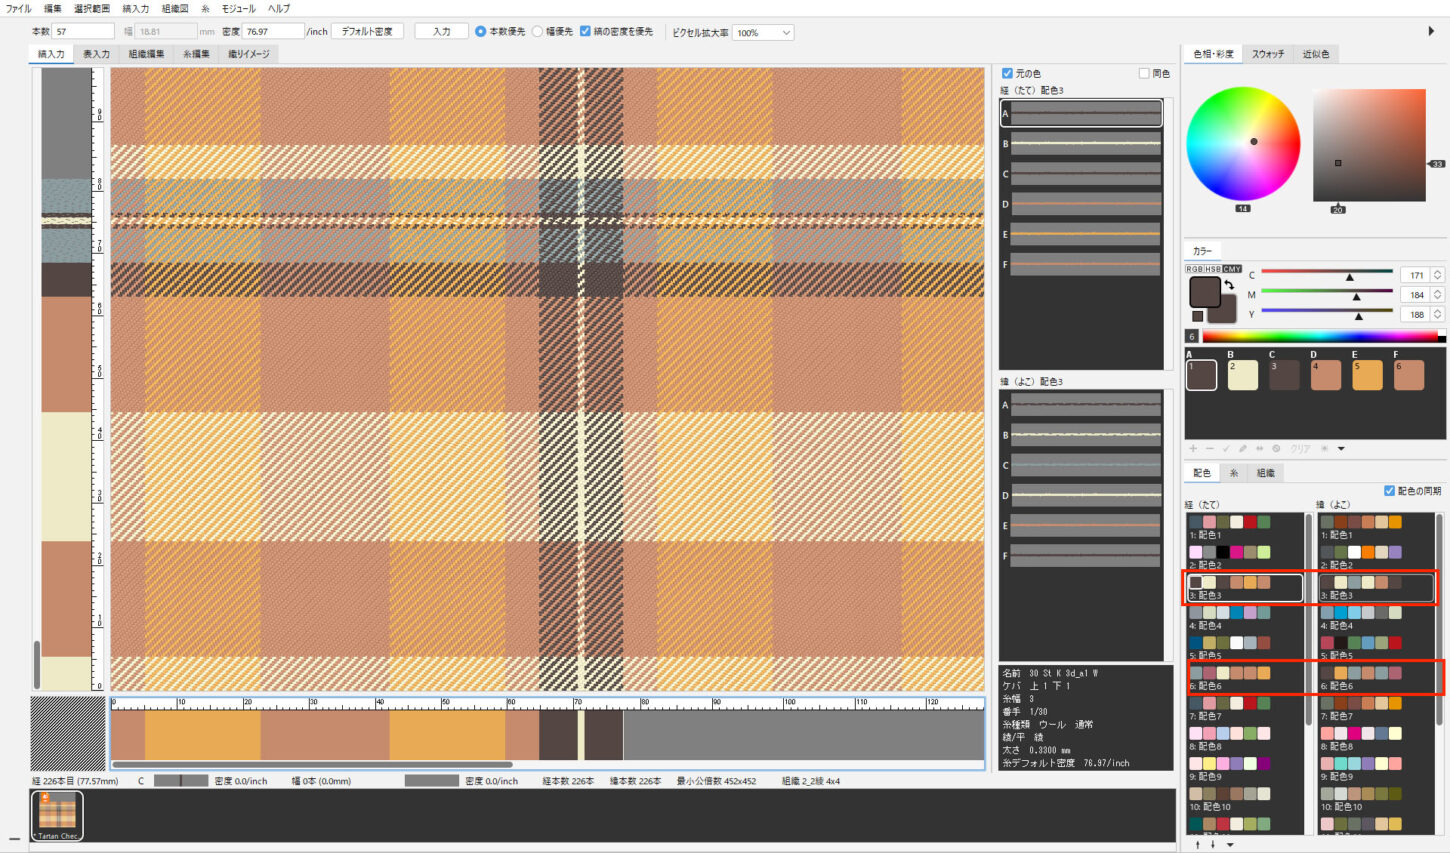Switch to the 織りイメージ tab
This screenshot has height=853, width=1450.
(248, 54)
